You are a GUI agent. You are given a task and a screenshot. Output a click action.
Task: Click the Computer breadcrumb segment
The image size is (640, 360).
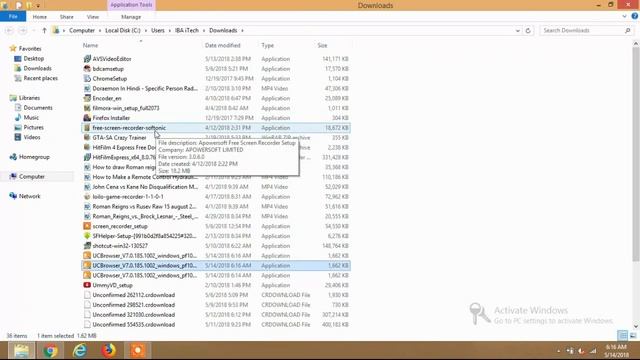tap(82, 31)
